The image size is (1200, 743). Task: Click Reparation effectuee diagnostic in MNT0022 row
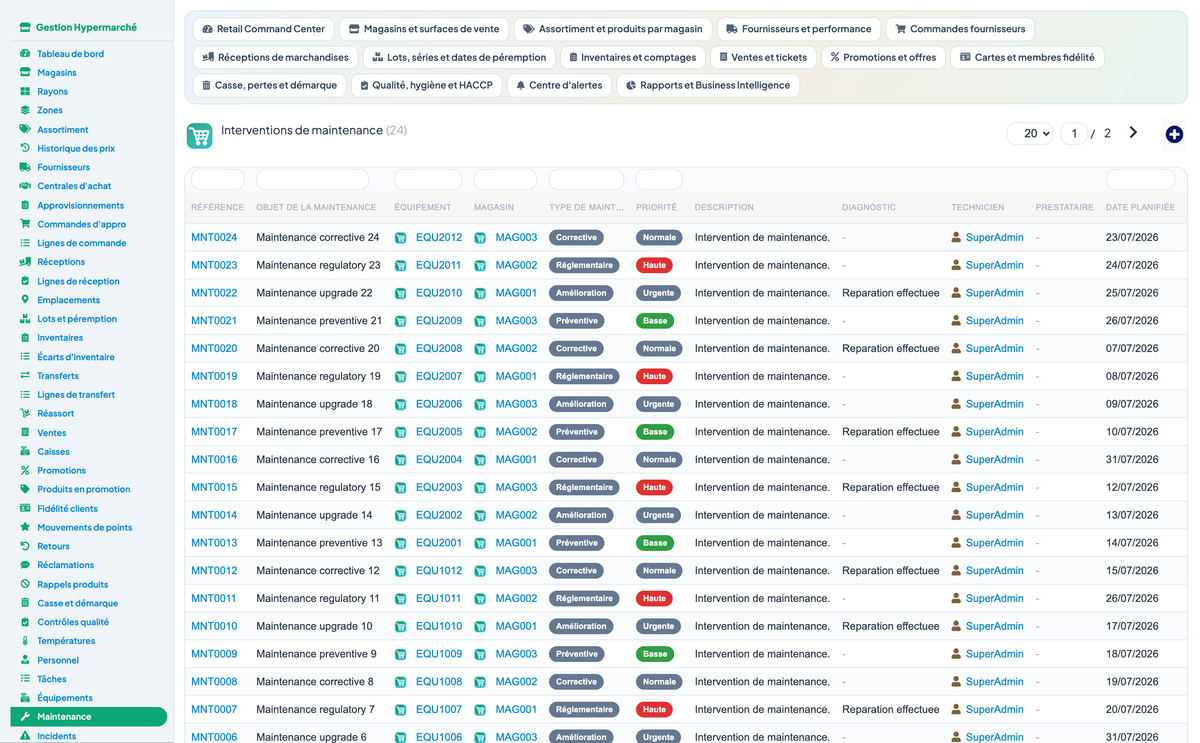point(891,293)
